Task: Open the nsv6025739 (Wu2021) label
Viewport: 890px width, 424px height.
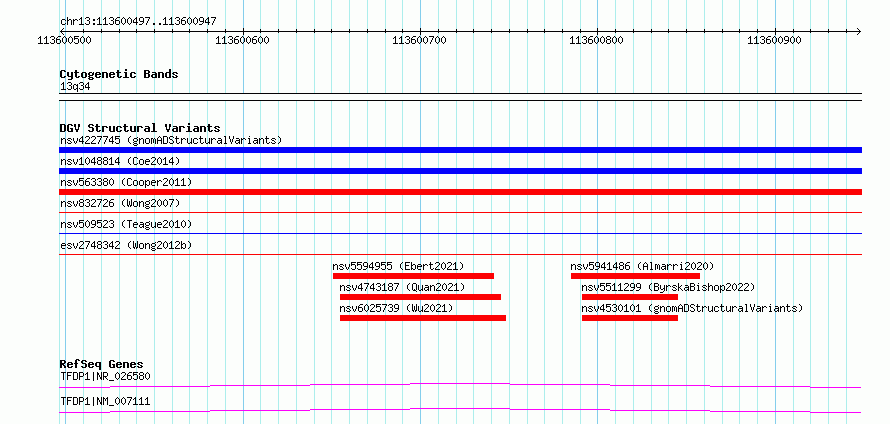Action: (397, 308)
